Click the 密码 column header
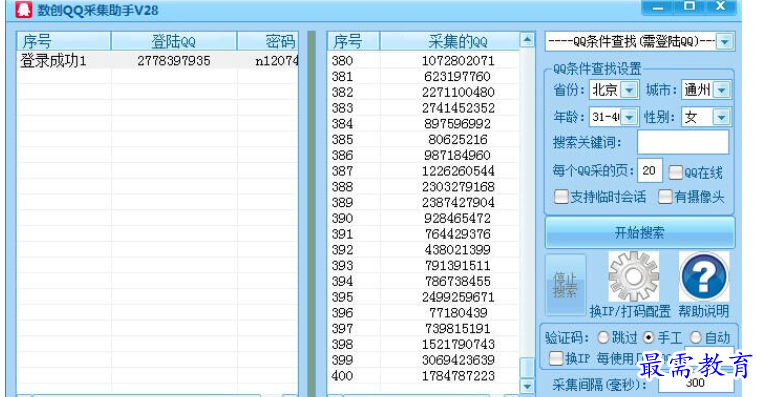Screen dimensions: 761x397 click(268, 42)
